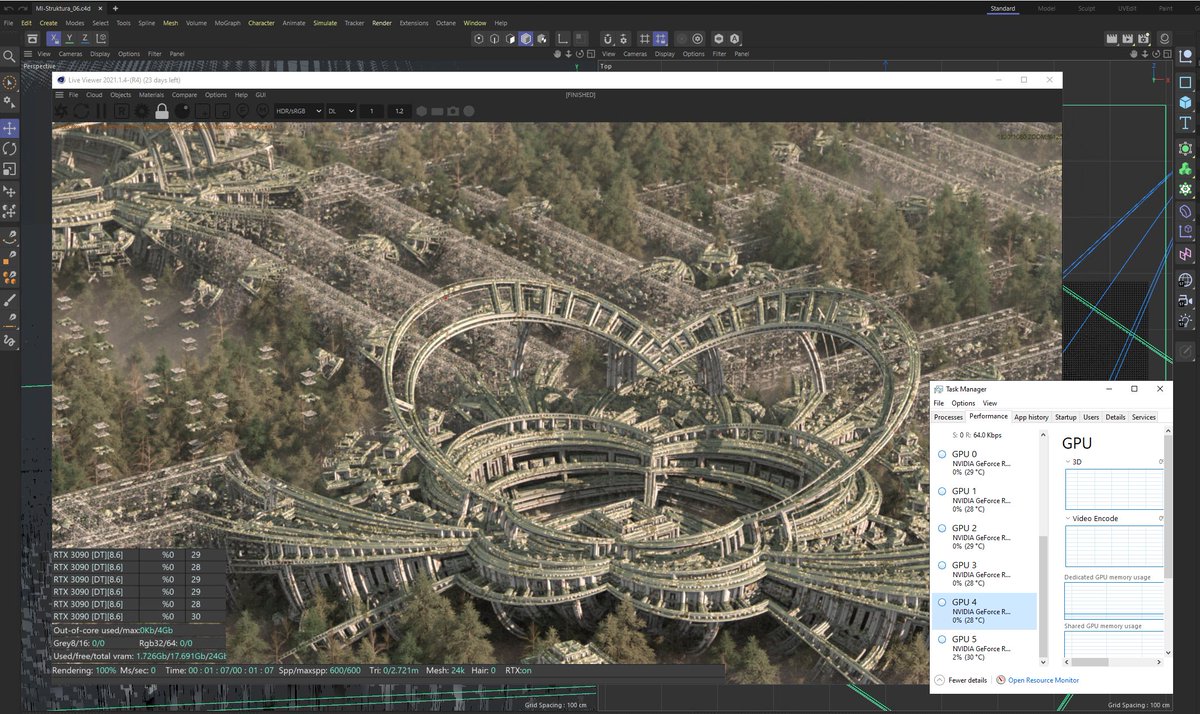The width and height of the screenshot is (1200, 714).
Task: Toggle Y axis lock in Cinema 4D toolbar
Action: pos(70,38)
